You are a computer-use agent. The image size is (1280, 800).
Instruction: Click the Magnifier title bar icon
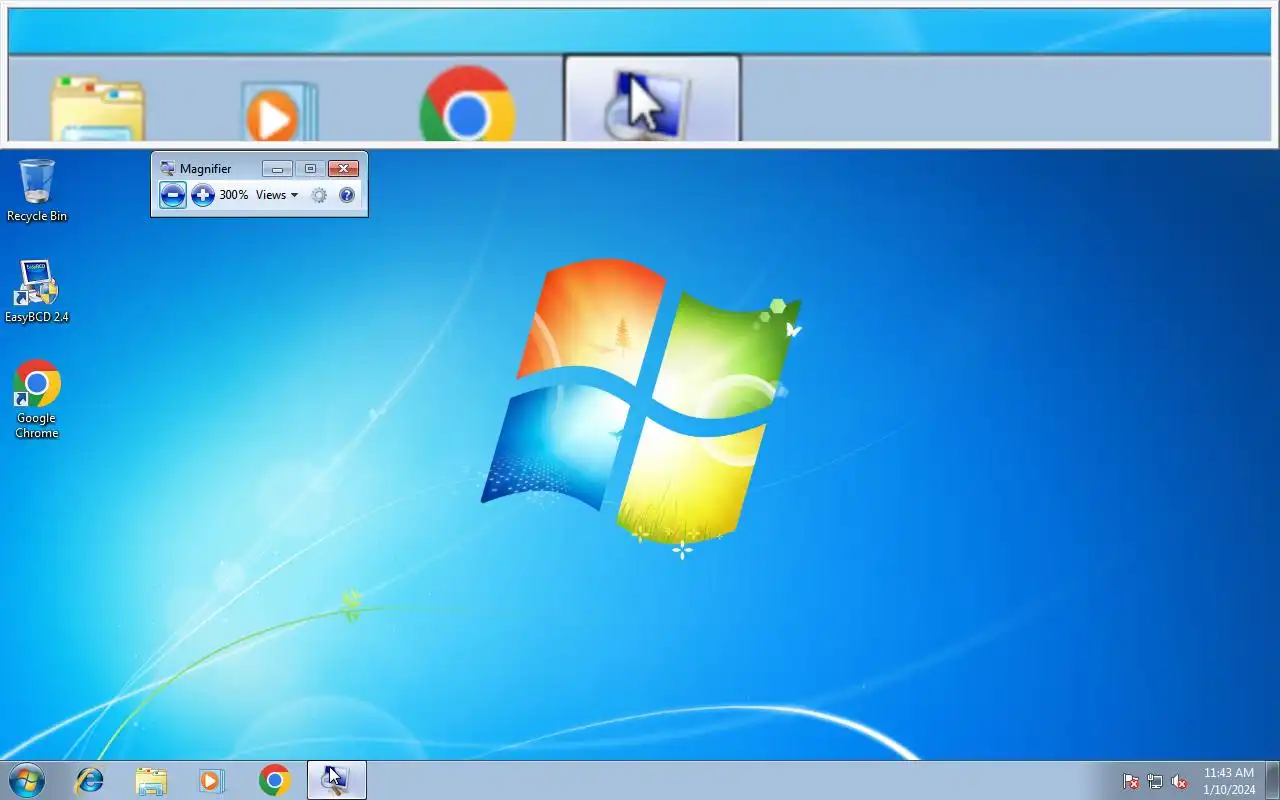pyautogui.click(x=167, y=169)
